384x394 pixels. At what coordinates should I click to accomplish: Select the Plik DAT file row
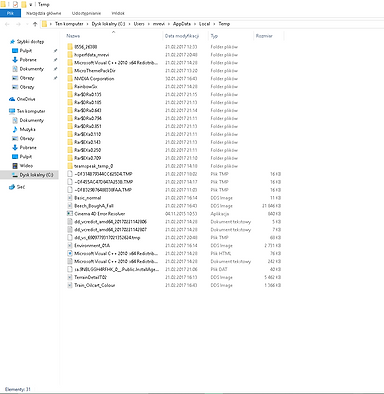tap(174, 269)
